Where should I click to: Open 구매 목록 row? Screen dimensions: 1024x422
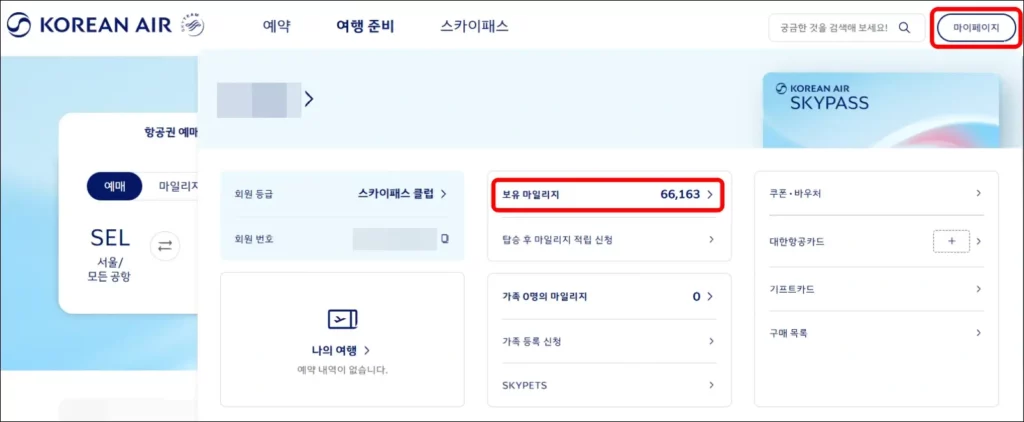coord(876,333)
